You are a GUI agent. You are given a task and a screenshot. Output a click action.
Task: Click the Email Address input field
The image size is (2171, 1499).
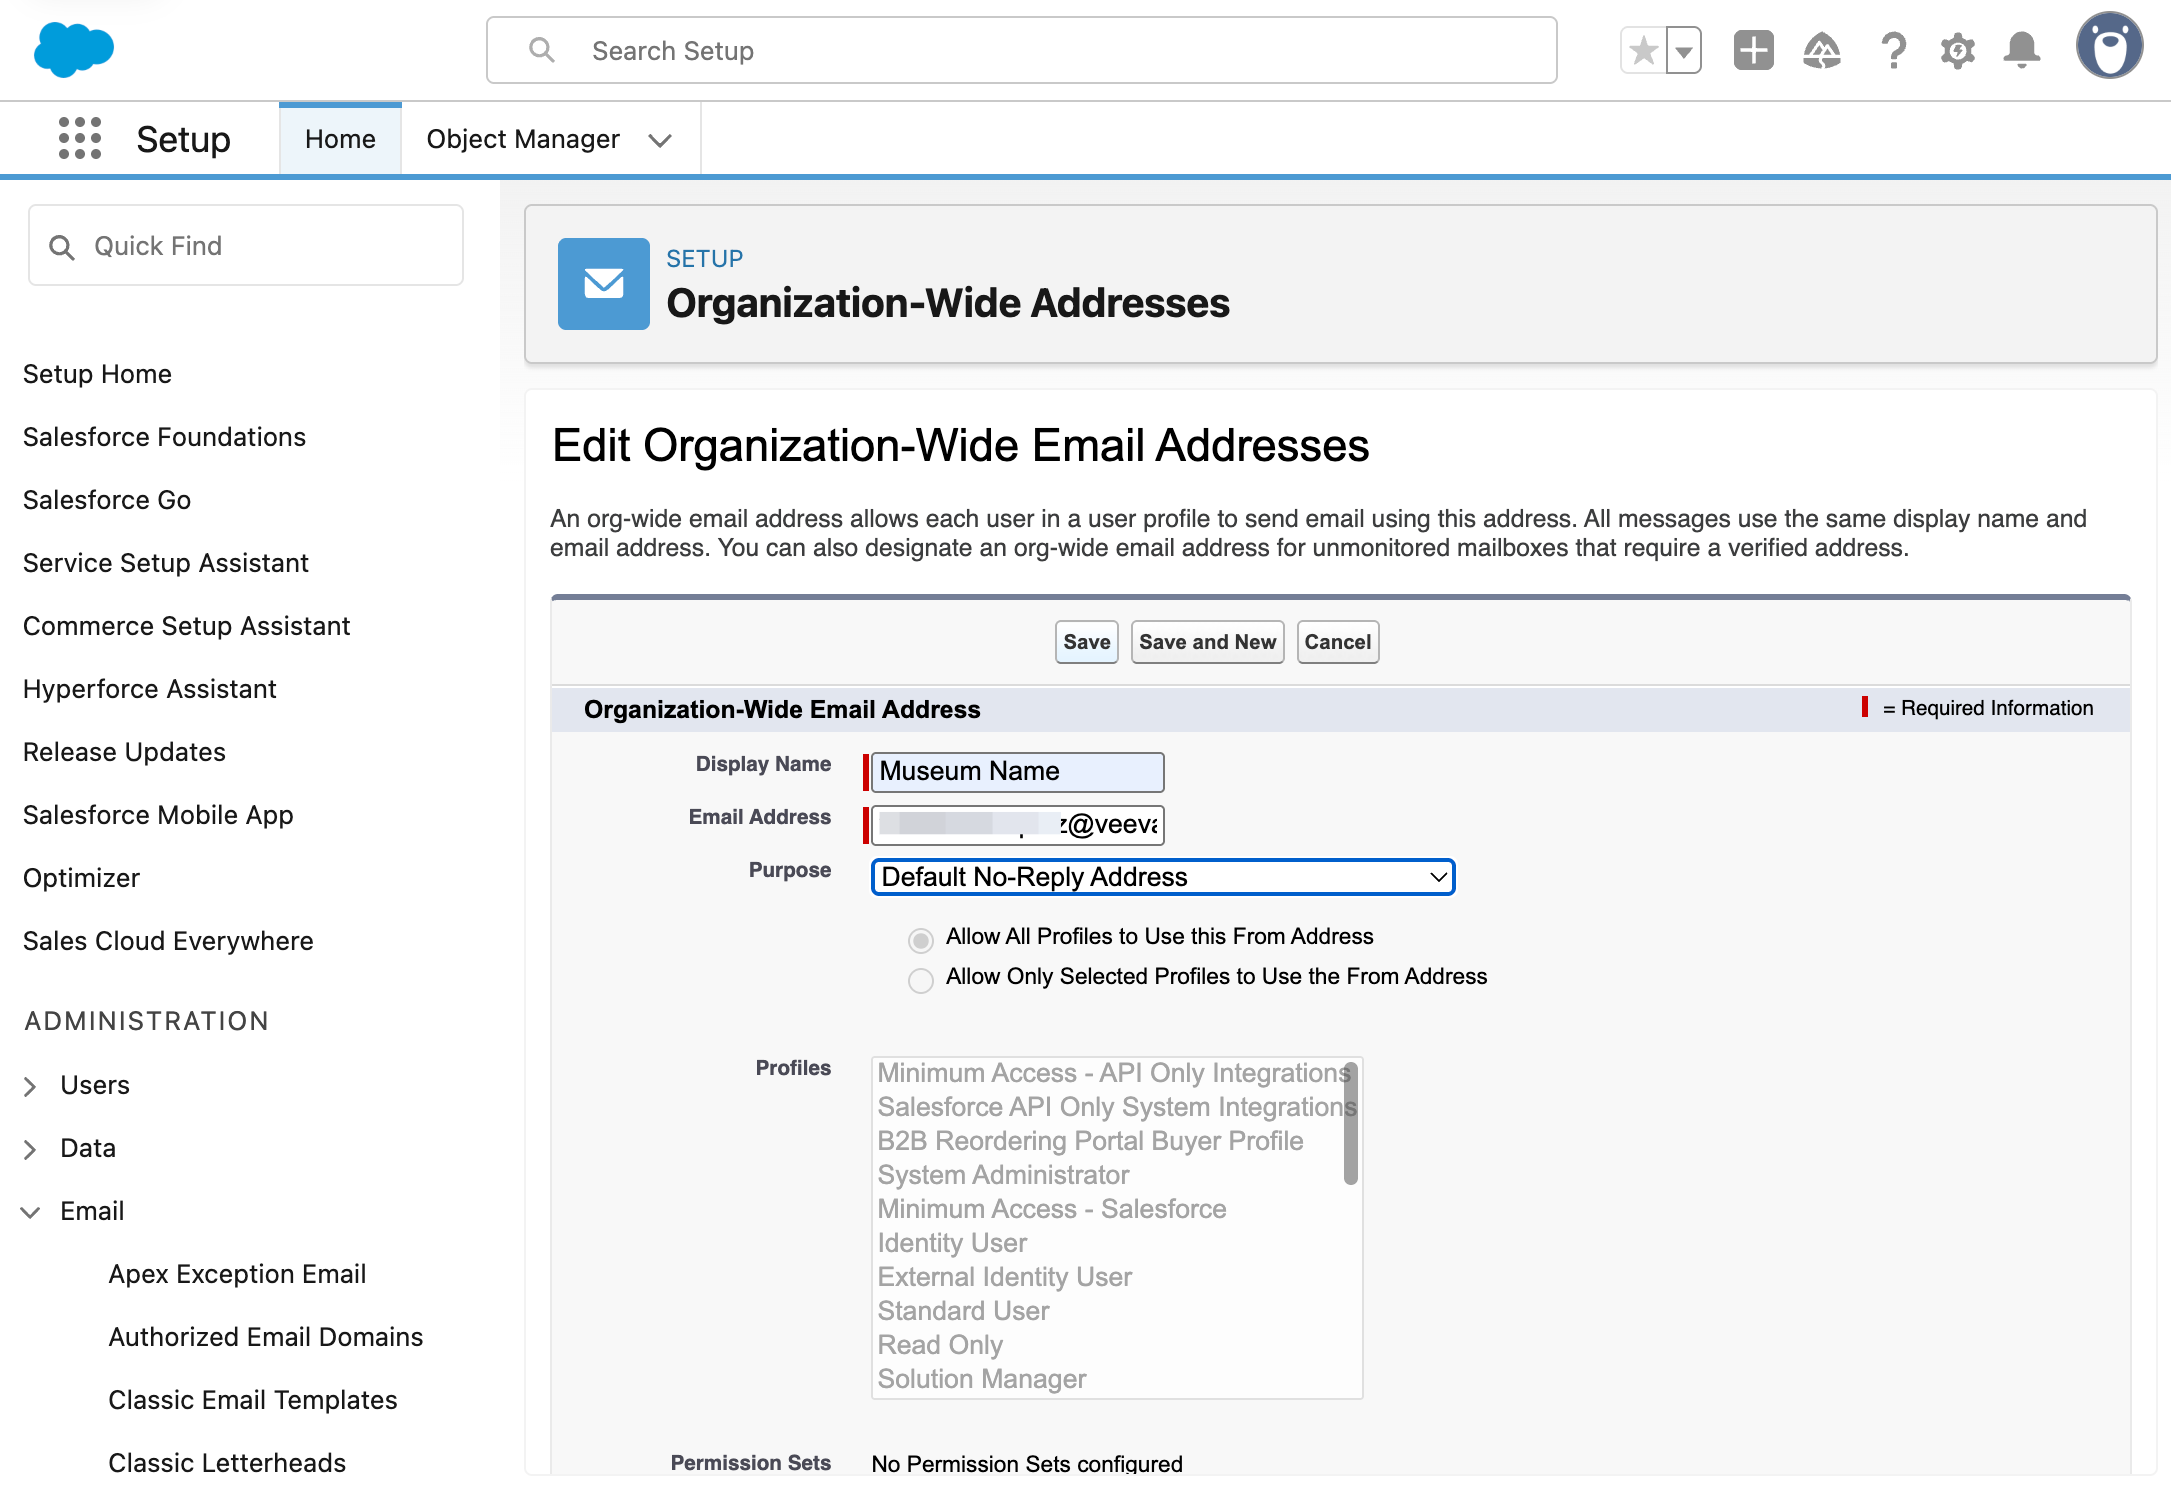[x=1017, y=824]
